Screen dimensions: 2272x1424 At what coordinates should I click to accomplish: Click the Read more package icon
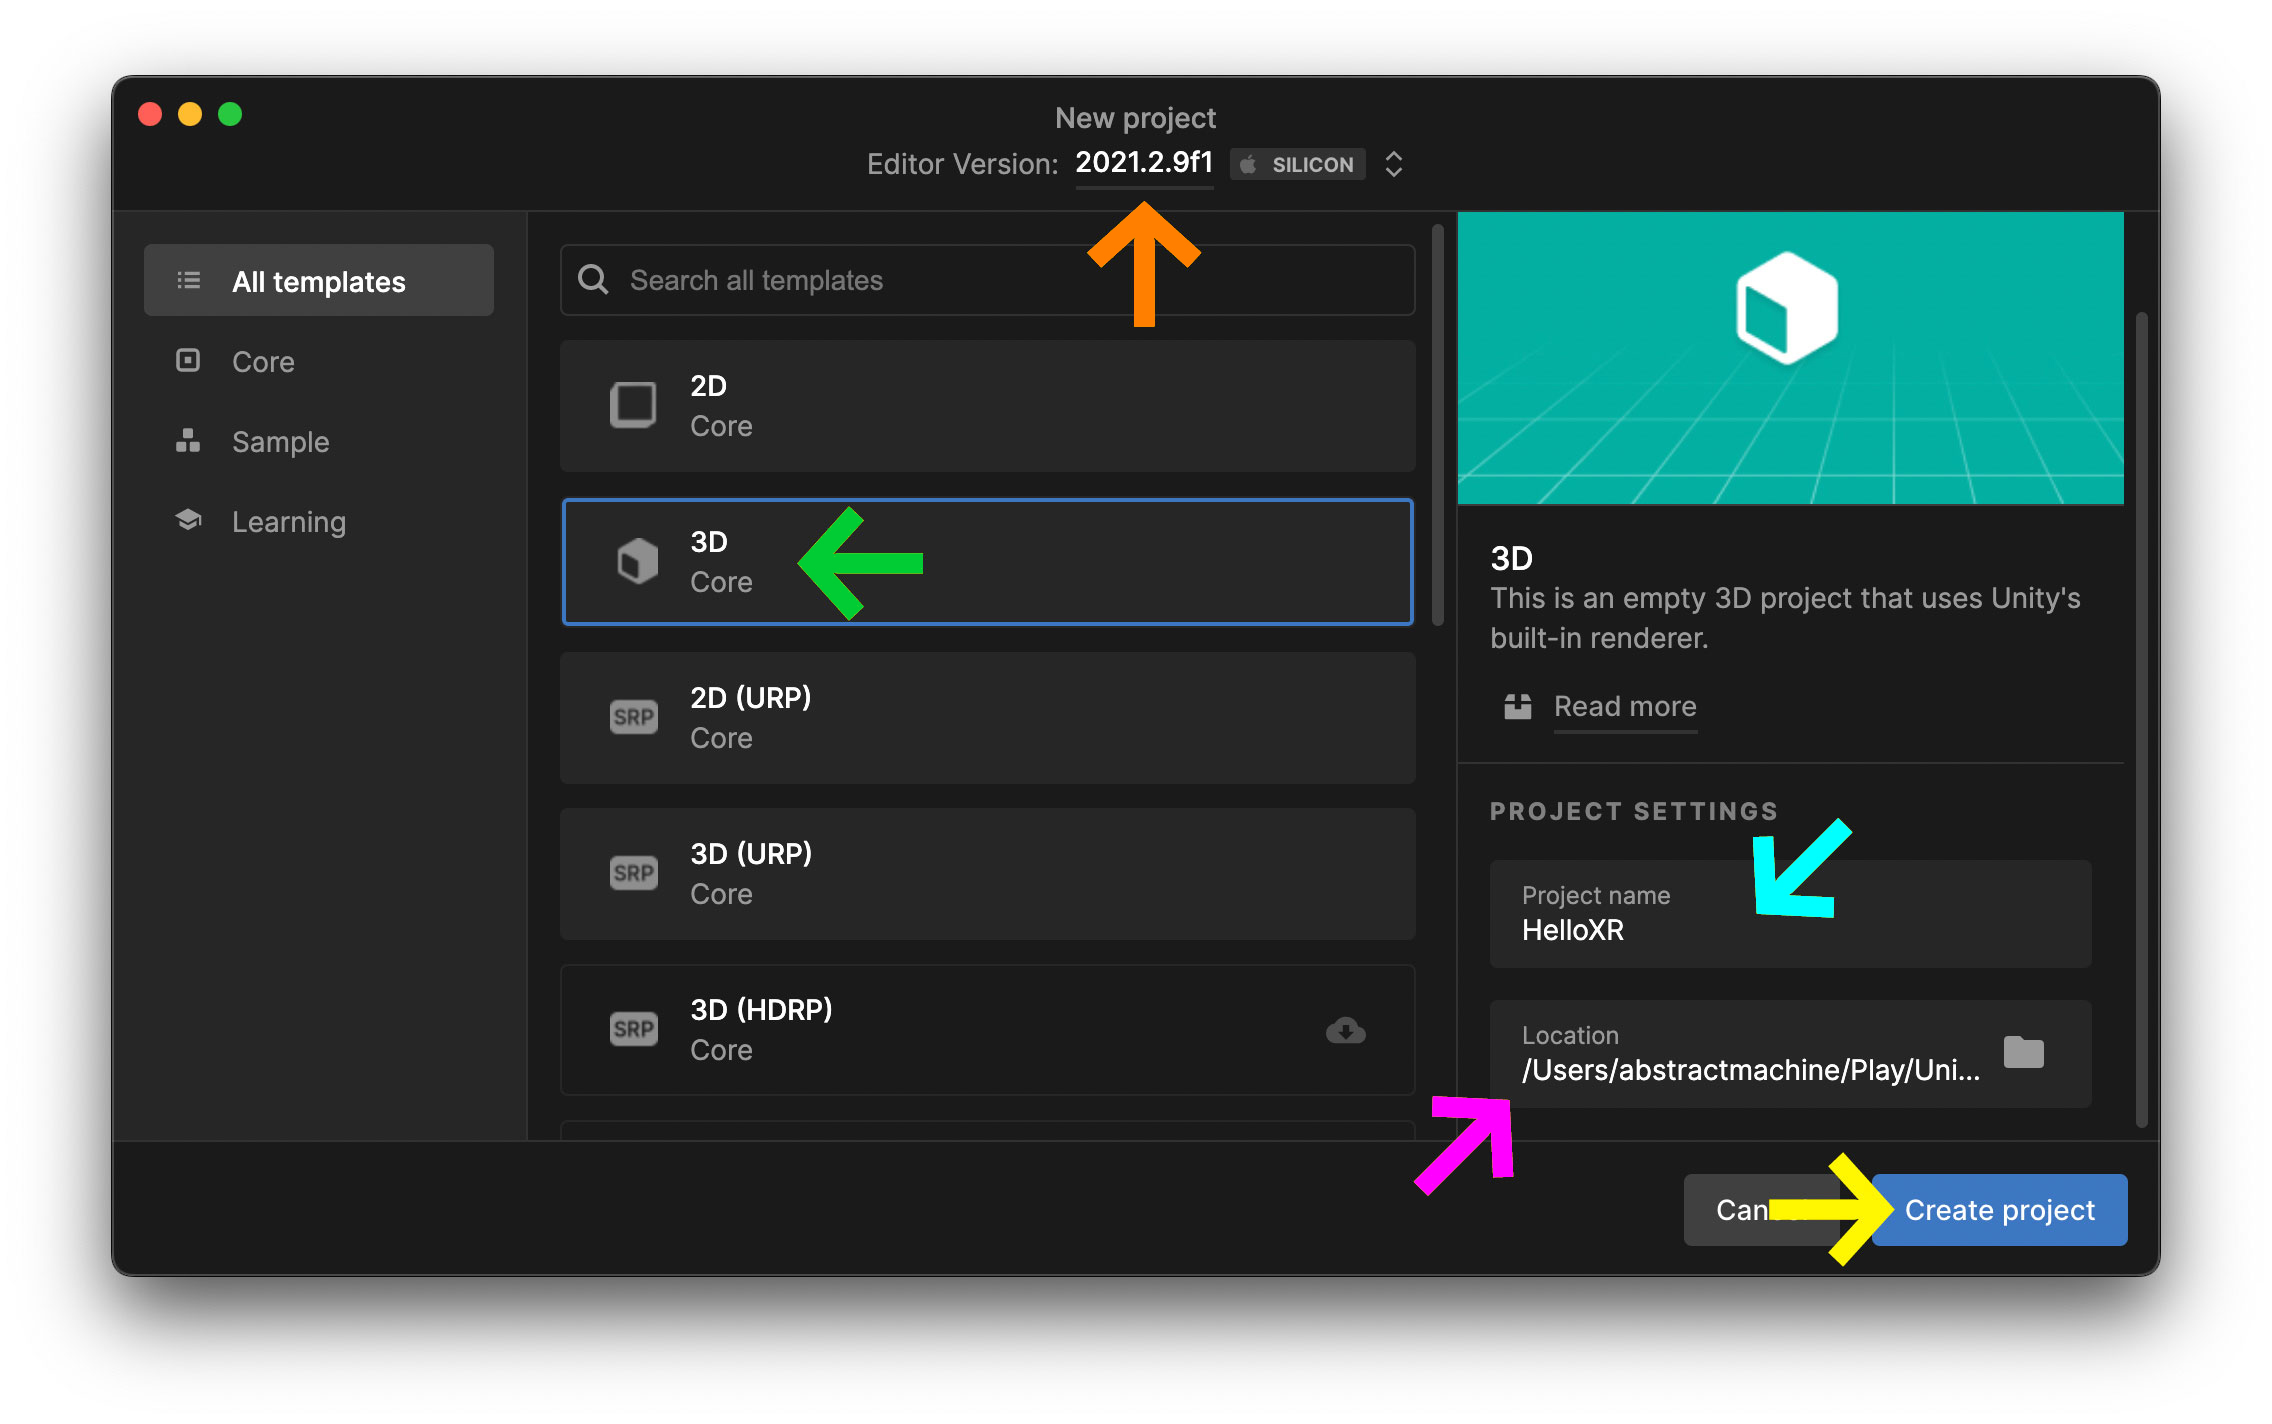click(x=1516, y=707)
